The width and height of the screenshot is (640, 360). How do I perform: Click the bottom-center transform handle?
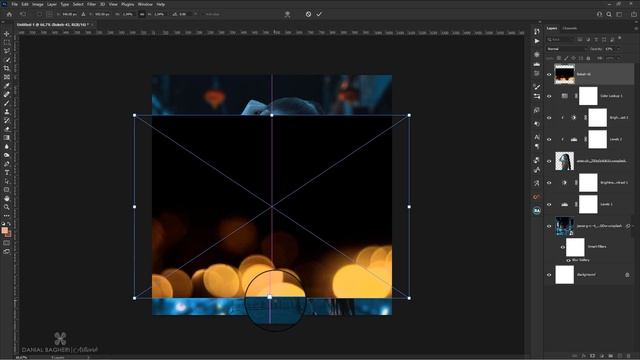270,298
